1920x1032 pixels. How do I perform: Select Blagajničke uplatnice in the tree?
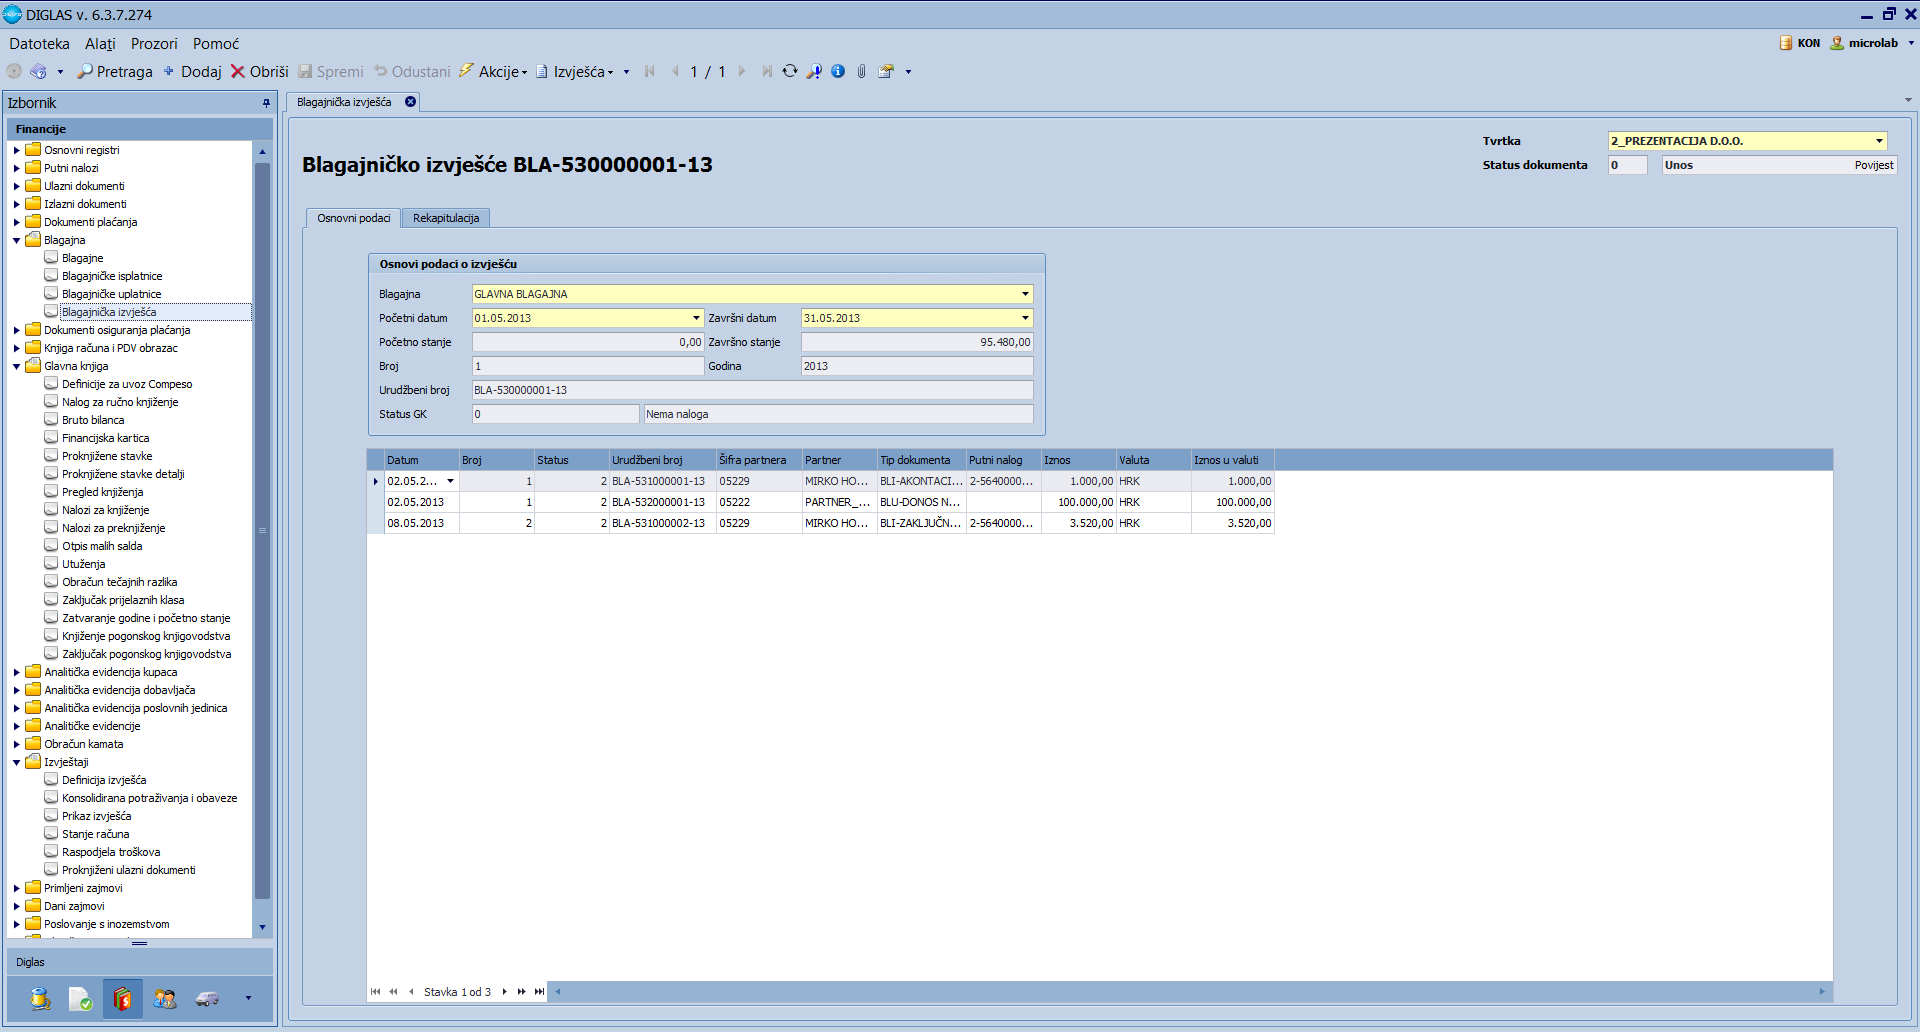coord(111,294)
